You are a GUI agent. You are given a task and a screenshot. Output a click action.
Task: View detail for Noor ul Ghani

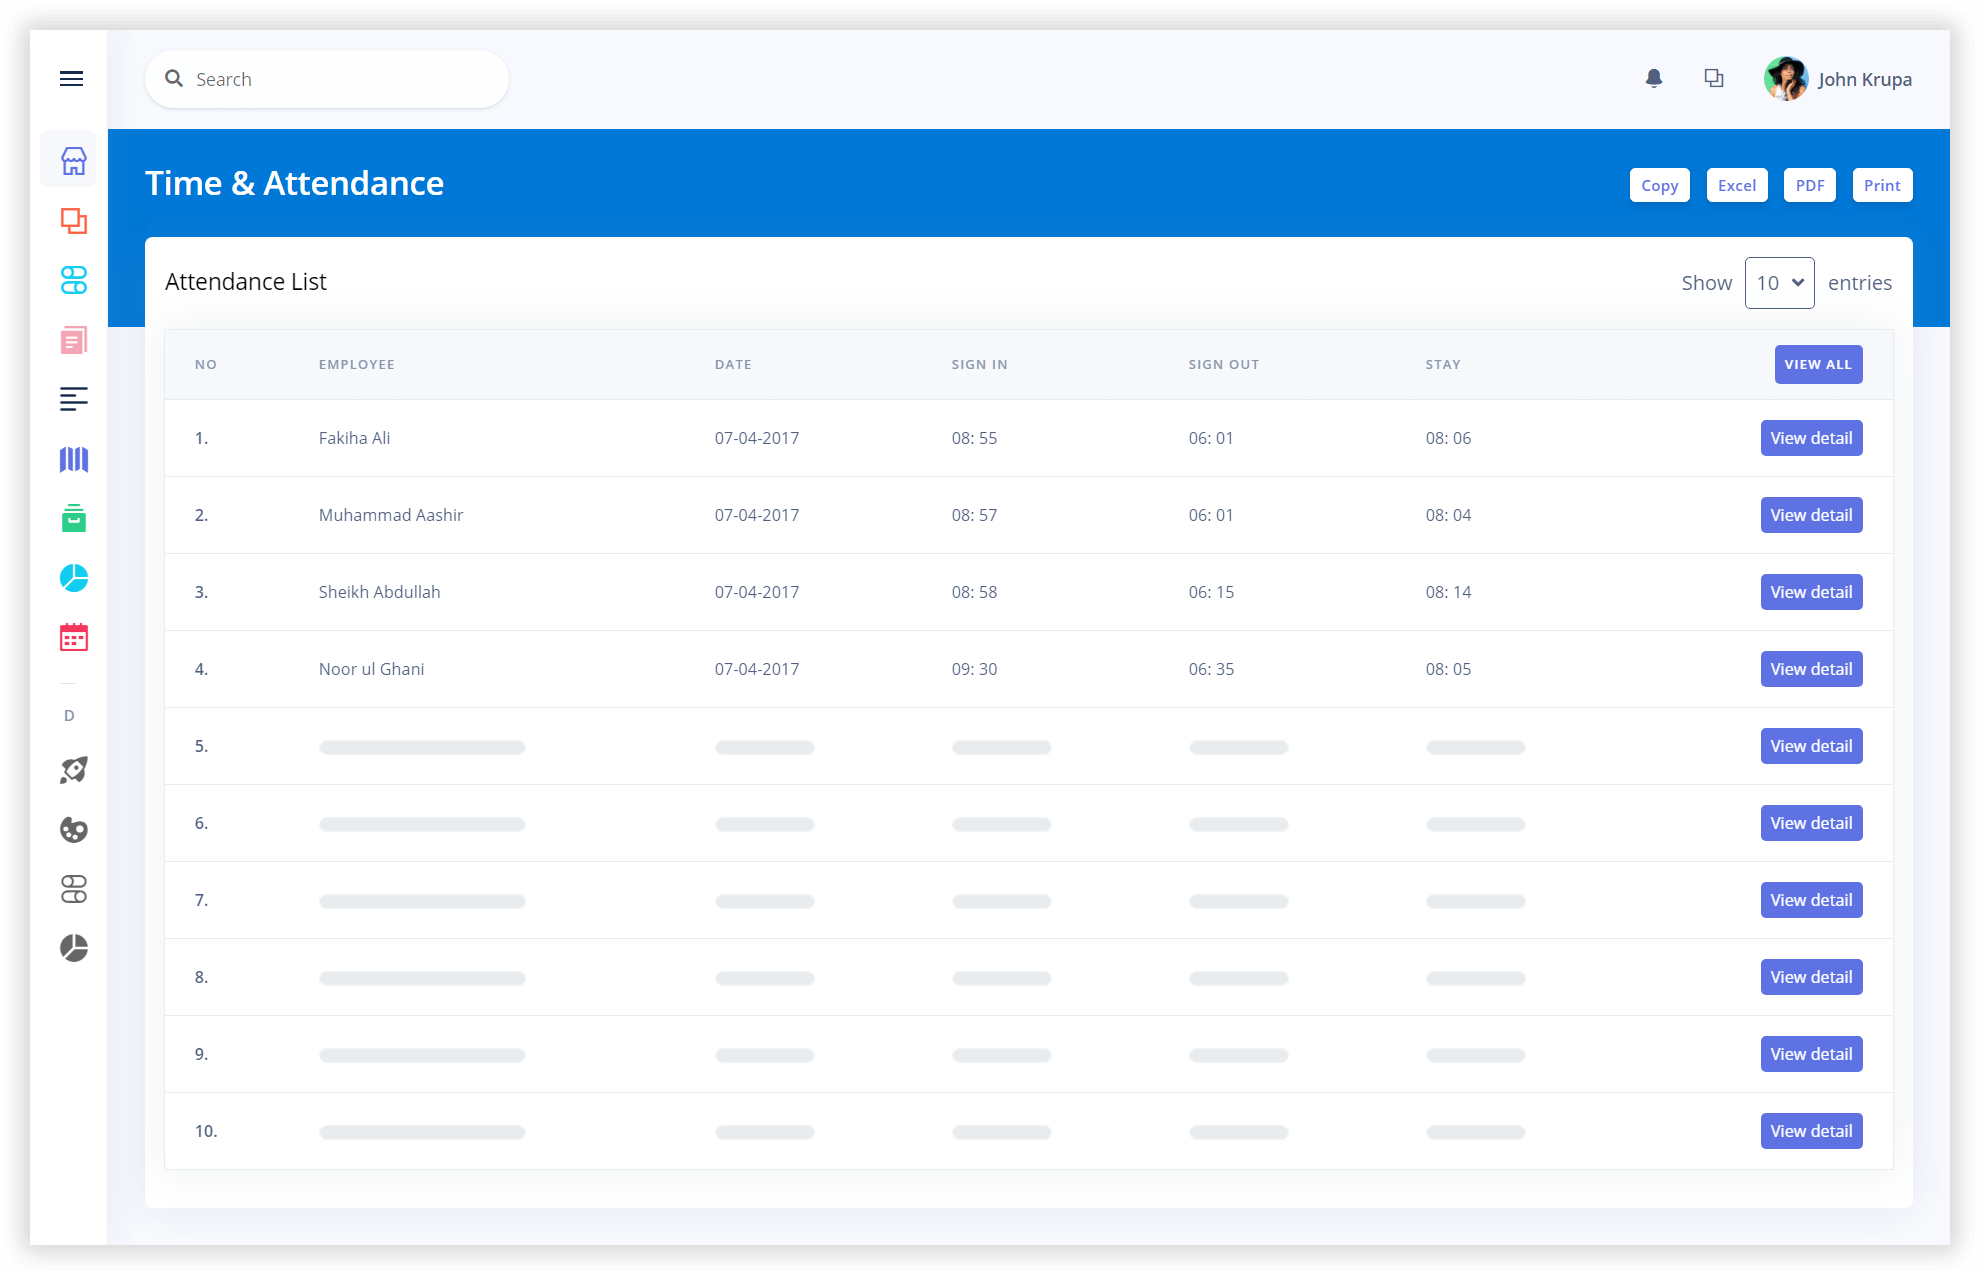pos(1811,669)
